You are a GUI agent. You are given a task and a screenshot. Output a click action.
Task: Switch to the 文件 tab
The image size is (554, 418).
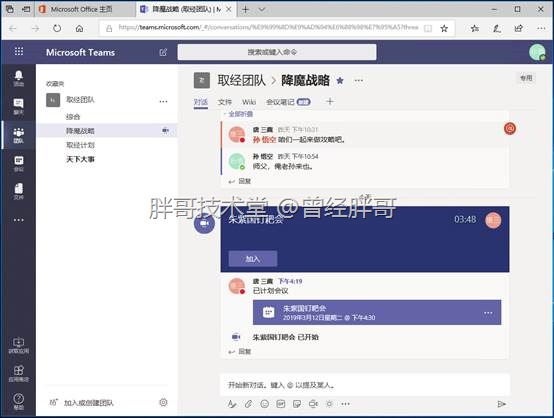point(225,102)
